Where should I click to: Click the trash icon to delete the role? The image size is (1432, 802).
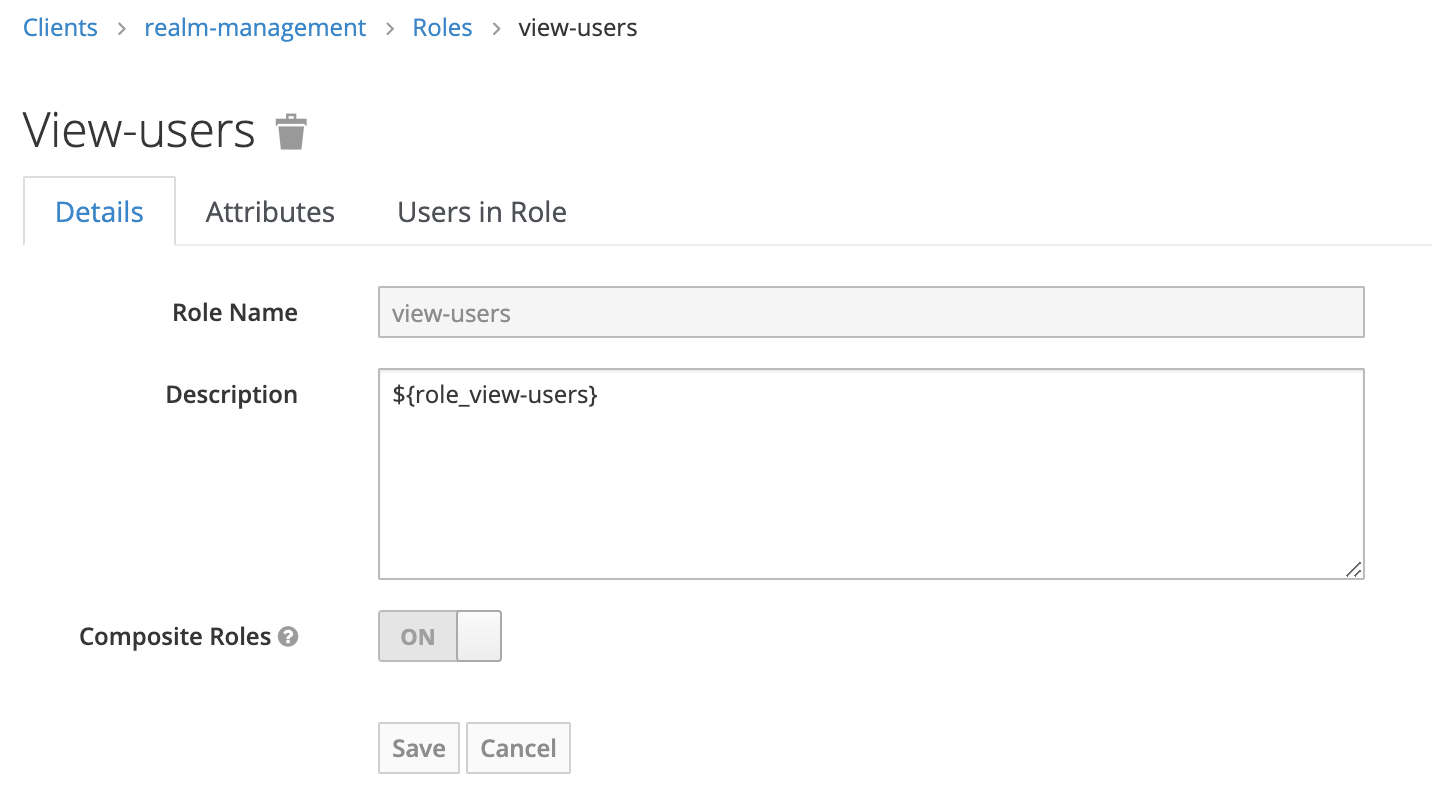click(x=291, y=132)
